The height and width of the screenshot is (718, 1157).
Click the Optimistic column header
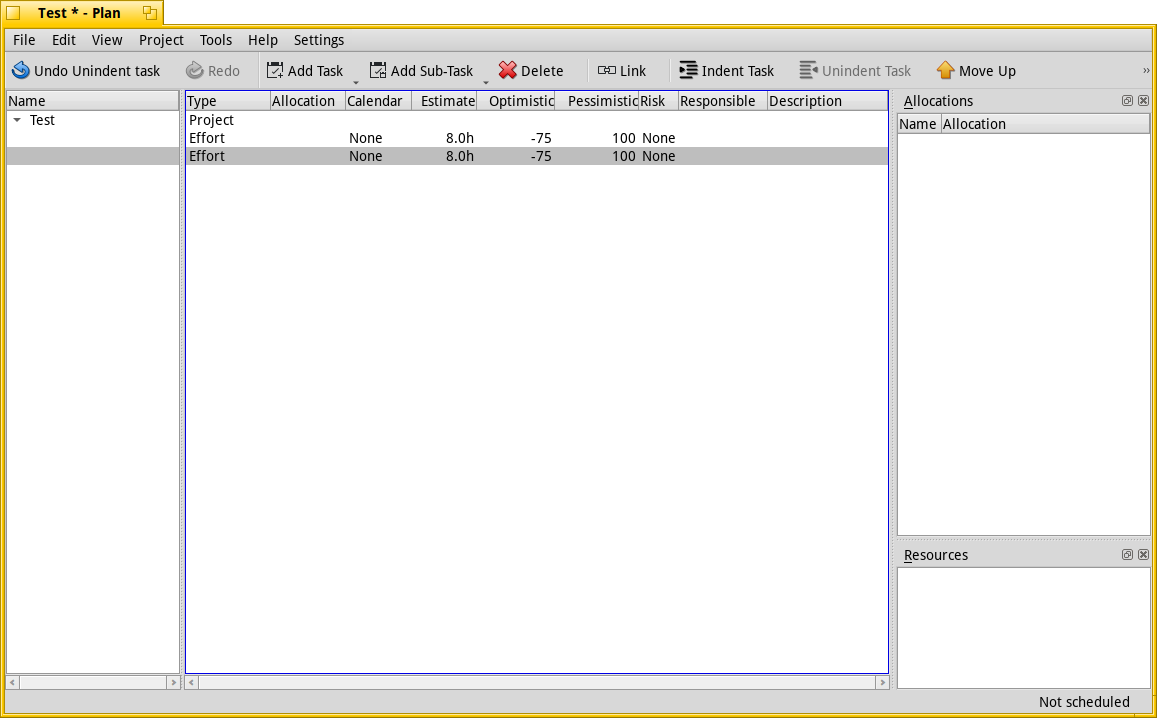click(x=516, y=101)
